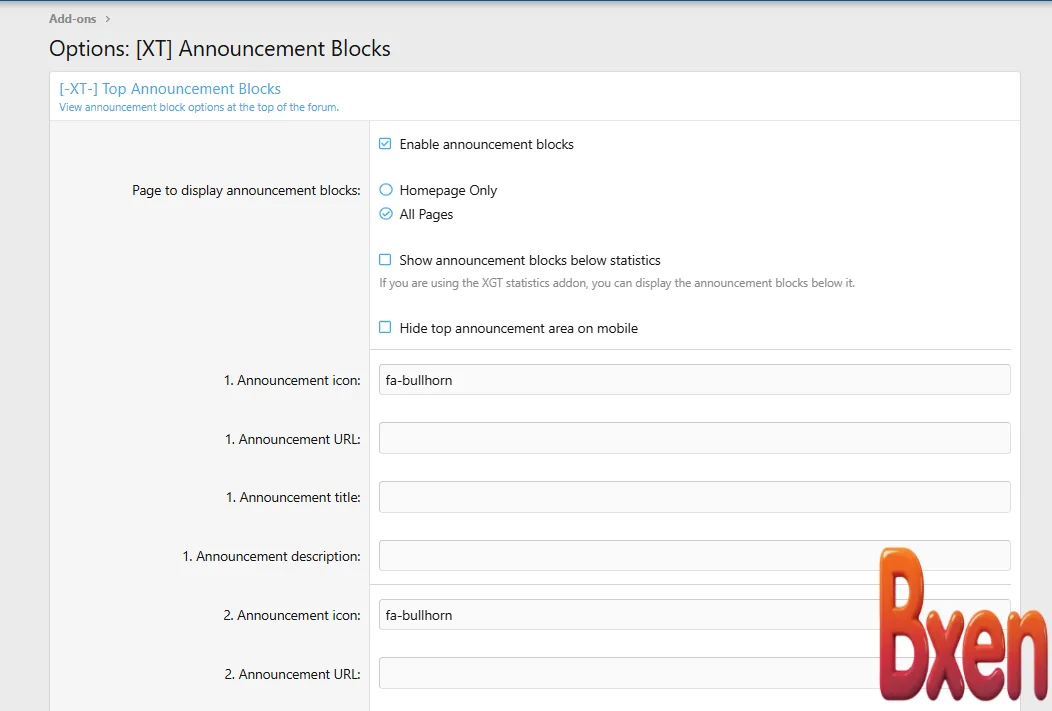Click the Page to display announcement blocks label
Viewport: 1052px width, 711px height.
[246, 190]
